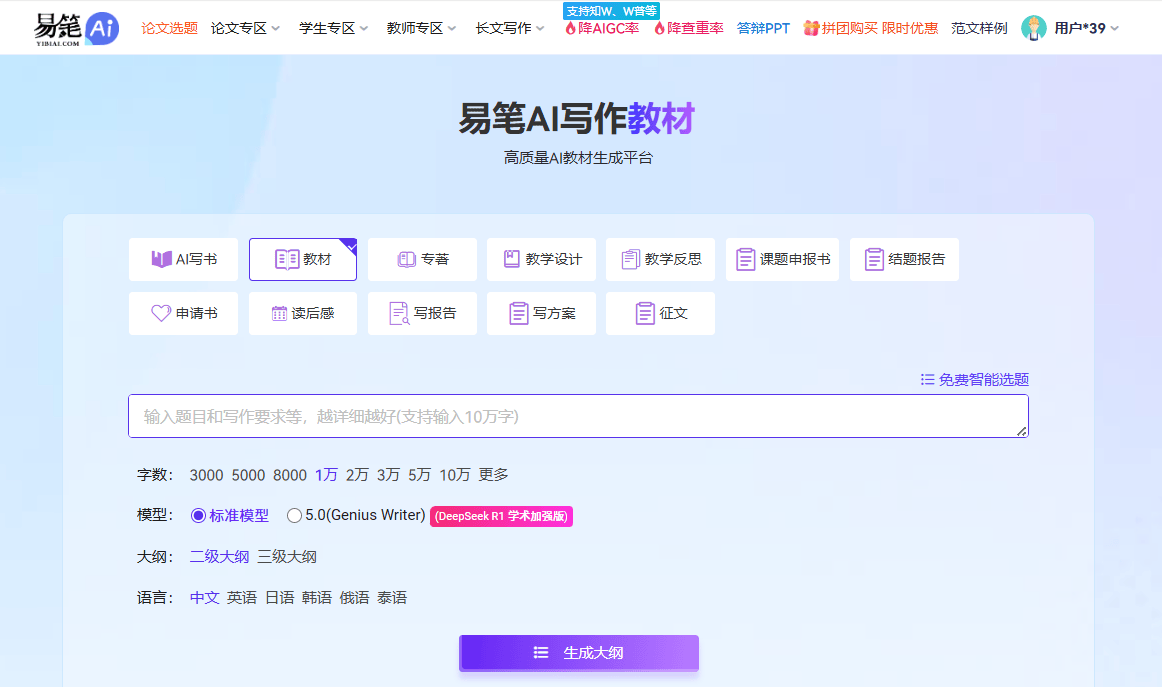Switch to the 教材 tab

302,259
